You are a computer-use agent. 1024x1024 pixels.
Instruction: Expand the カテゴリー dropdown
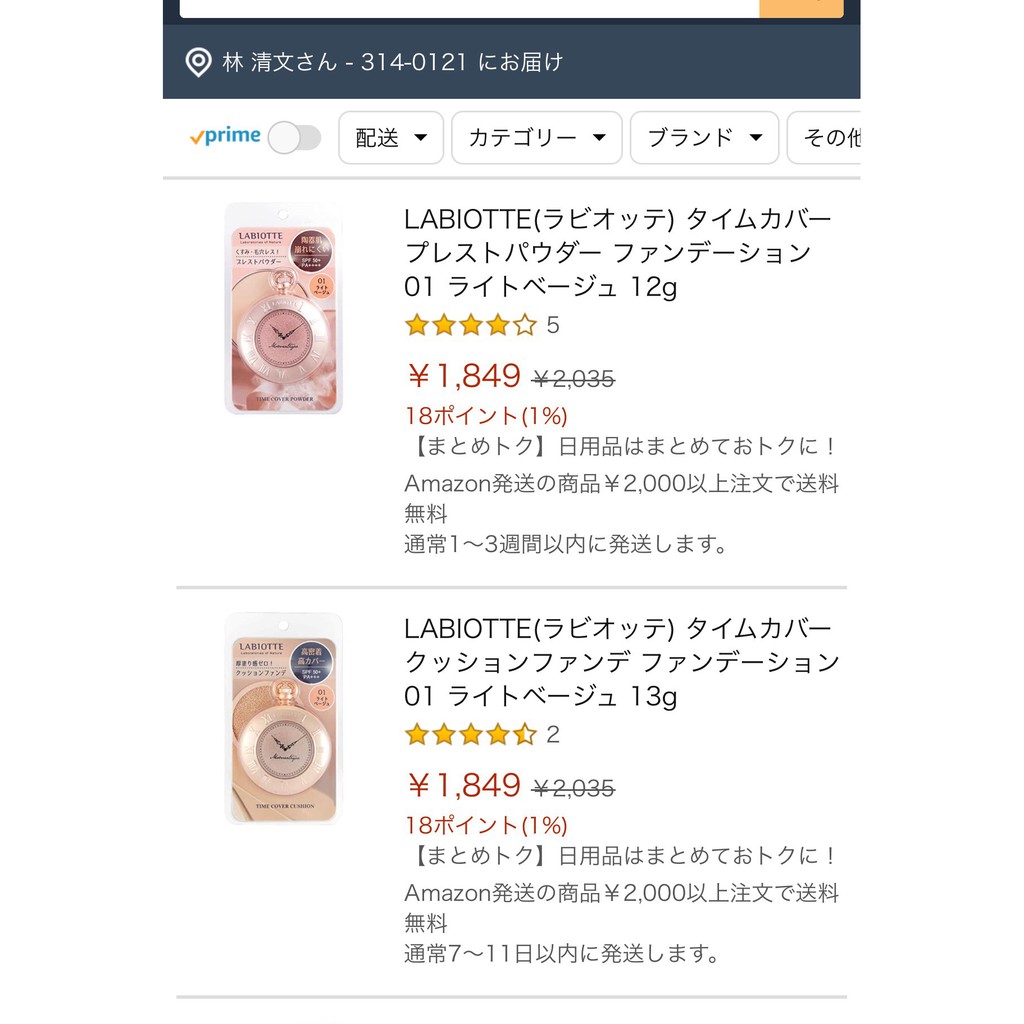point(536,138)
